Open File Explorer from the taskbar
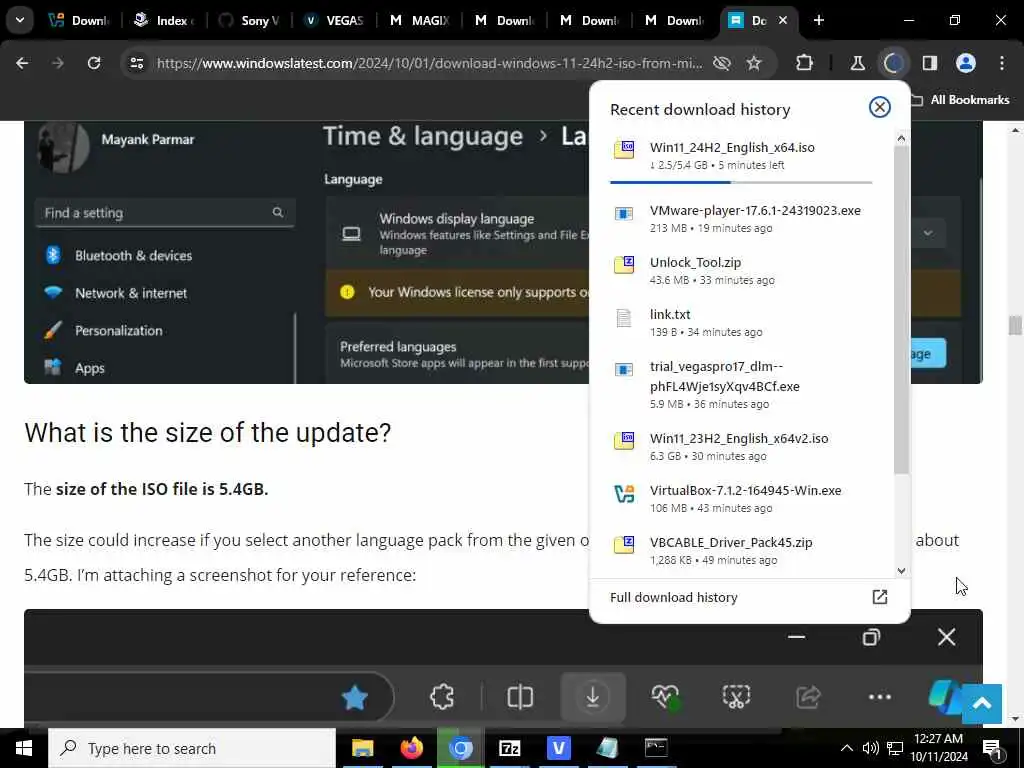The image size is (1024, 768). [x=362, y=748]
